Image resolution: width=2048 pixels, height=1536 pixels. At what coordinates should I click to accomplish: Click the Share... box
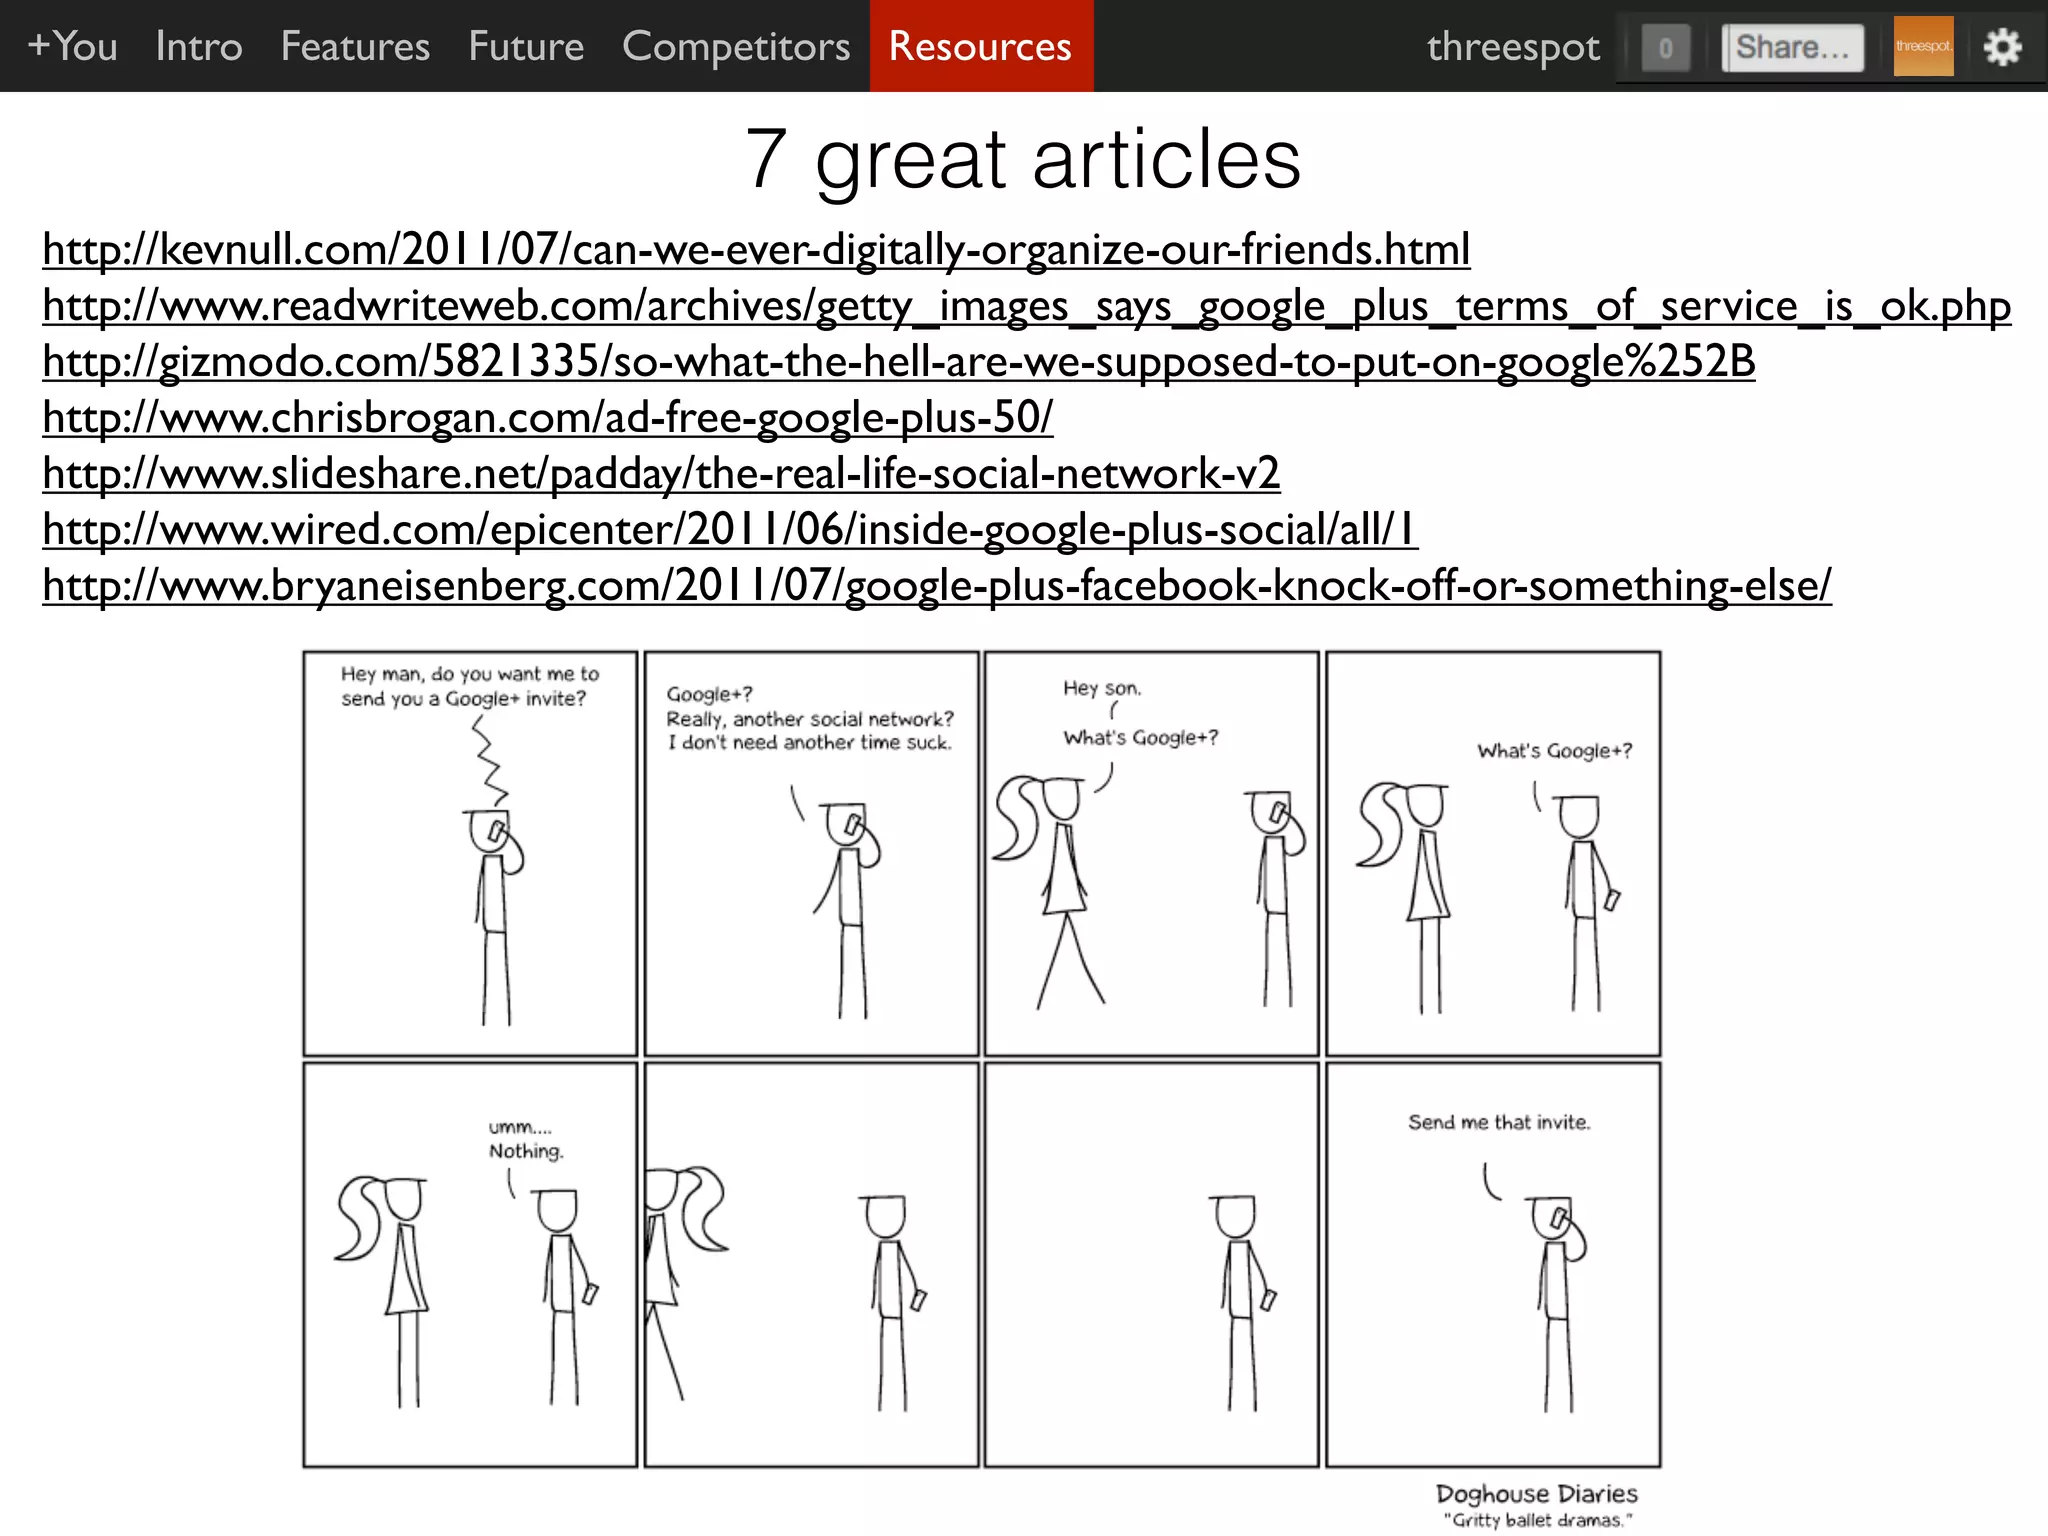tap(1792, 48)
